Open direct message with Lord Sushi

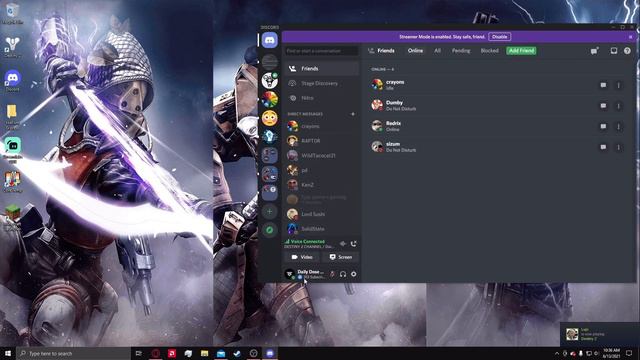322,214
